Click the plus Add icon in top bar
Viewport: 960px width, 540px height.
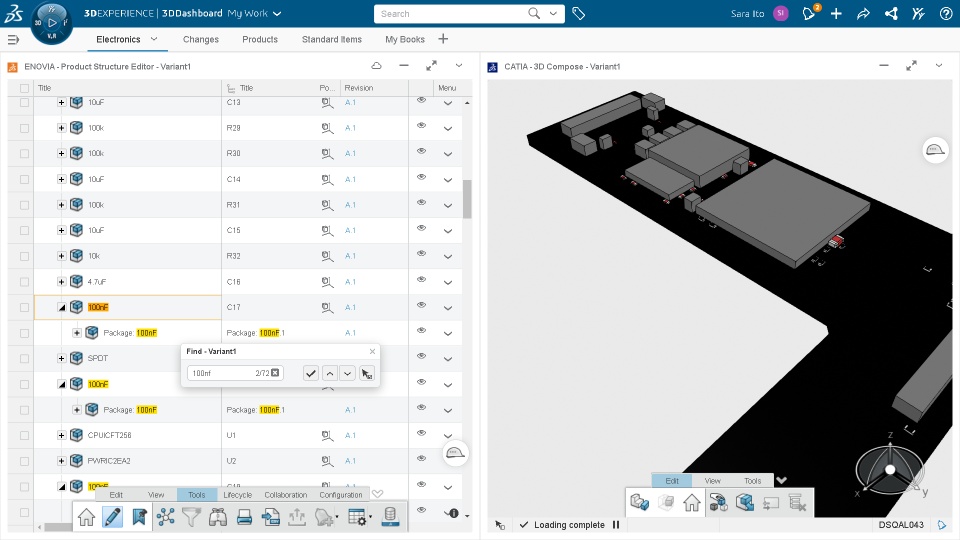click(x=836, y=13)
